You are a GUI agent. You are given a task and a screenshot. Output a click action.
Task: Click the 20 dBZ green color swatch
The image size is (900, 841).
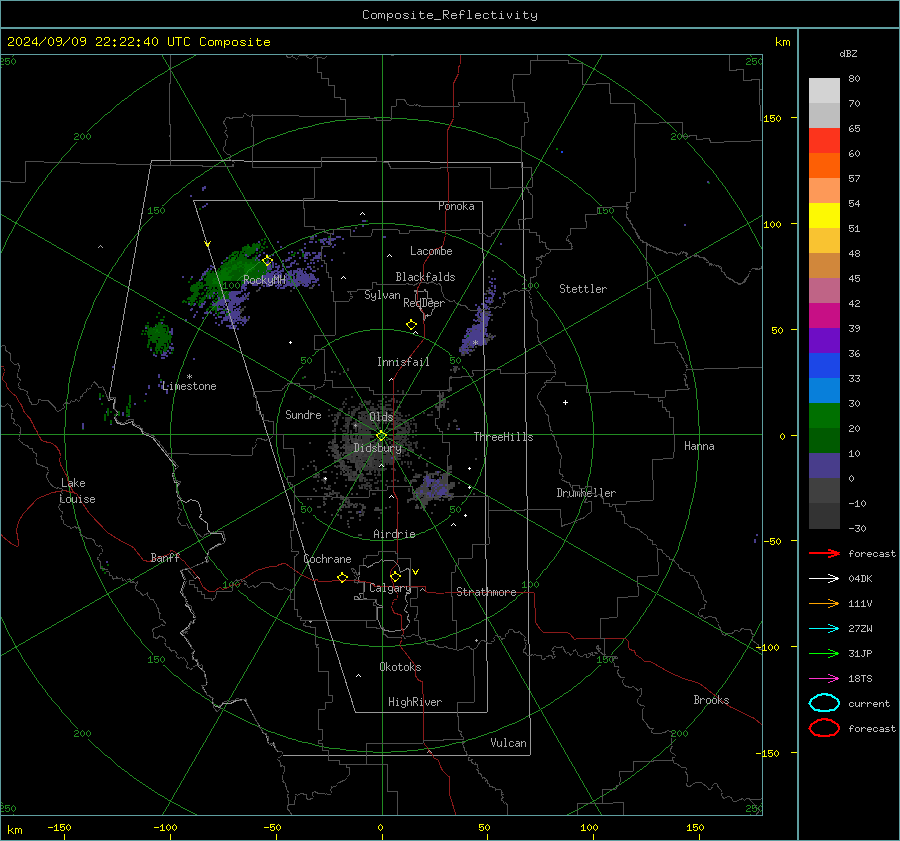(824, 415)
